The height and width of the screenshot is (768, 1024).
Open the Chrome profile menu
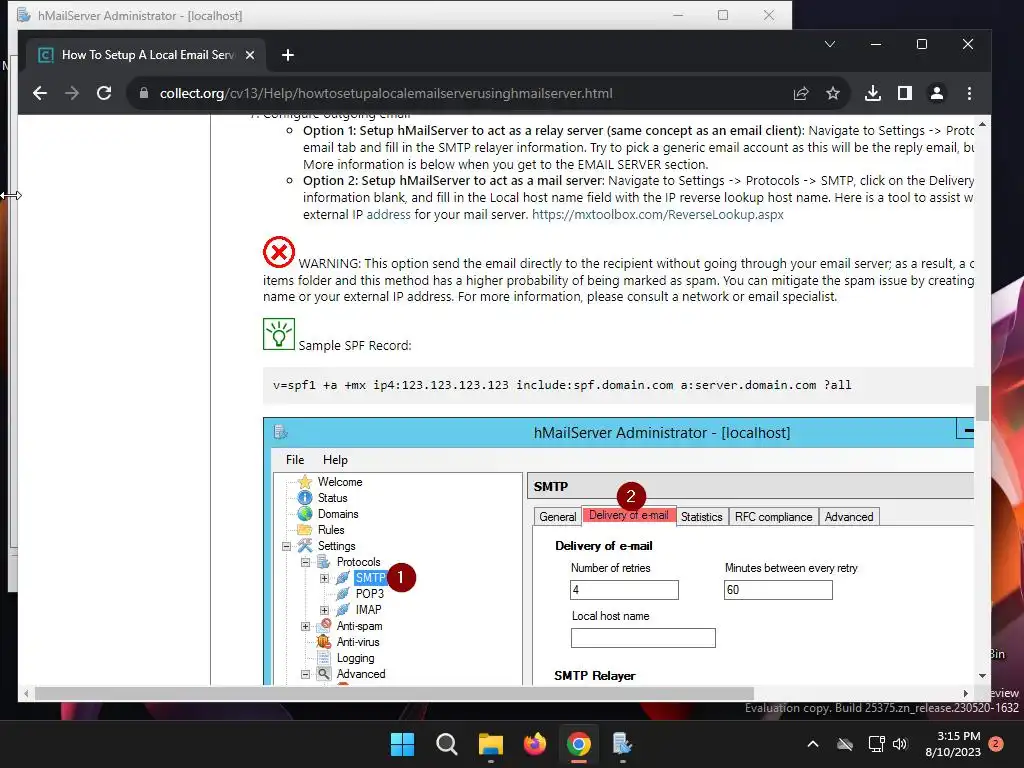936,93
